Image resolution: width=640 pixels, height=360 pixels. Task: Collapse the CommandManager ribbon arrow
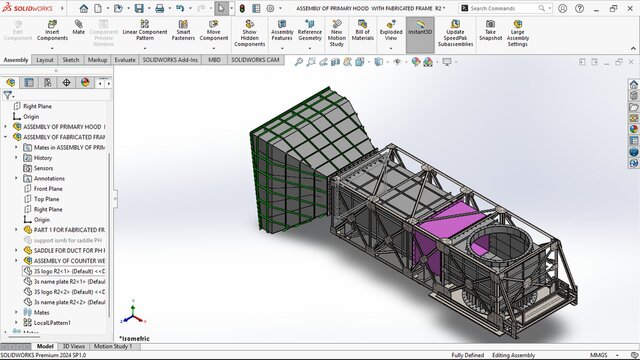(633, 49)
